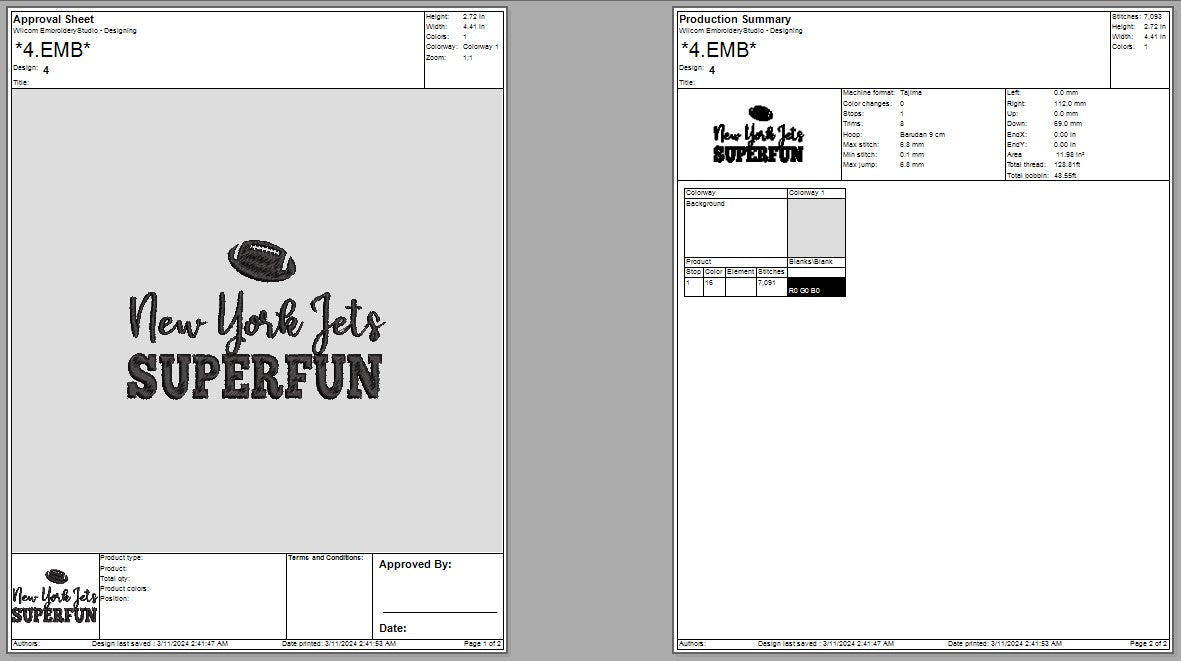The height and width of the screenshot is (661, 1181).
Task: Click the Production Summary page title
Action: pyautogui.click(x=735, y=19)
